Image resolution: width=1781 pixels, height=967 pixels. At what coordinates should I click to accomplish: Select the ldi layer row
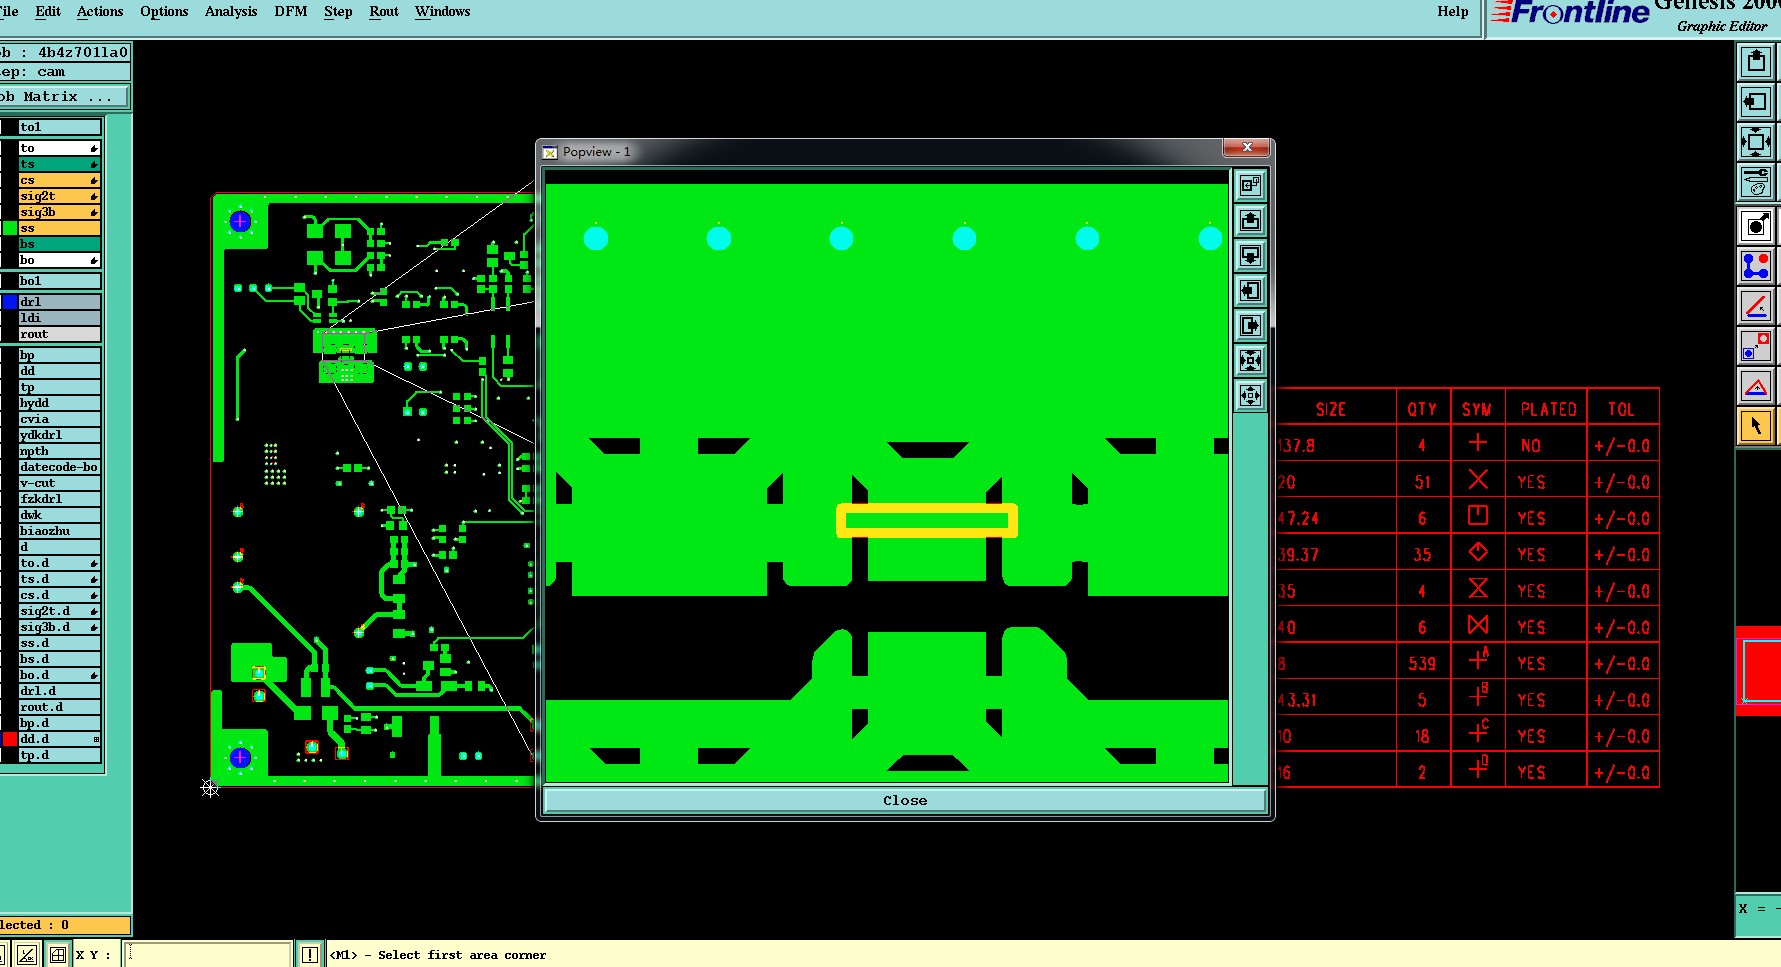click(x=60, y=318)
